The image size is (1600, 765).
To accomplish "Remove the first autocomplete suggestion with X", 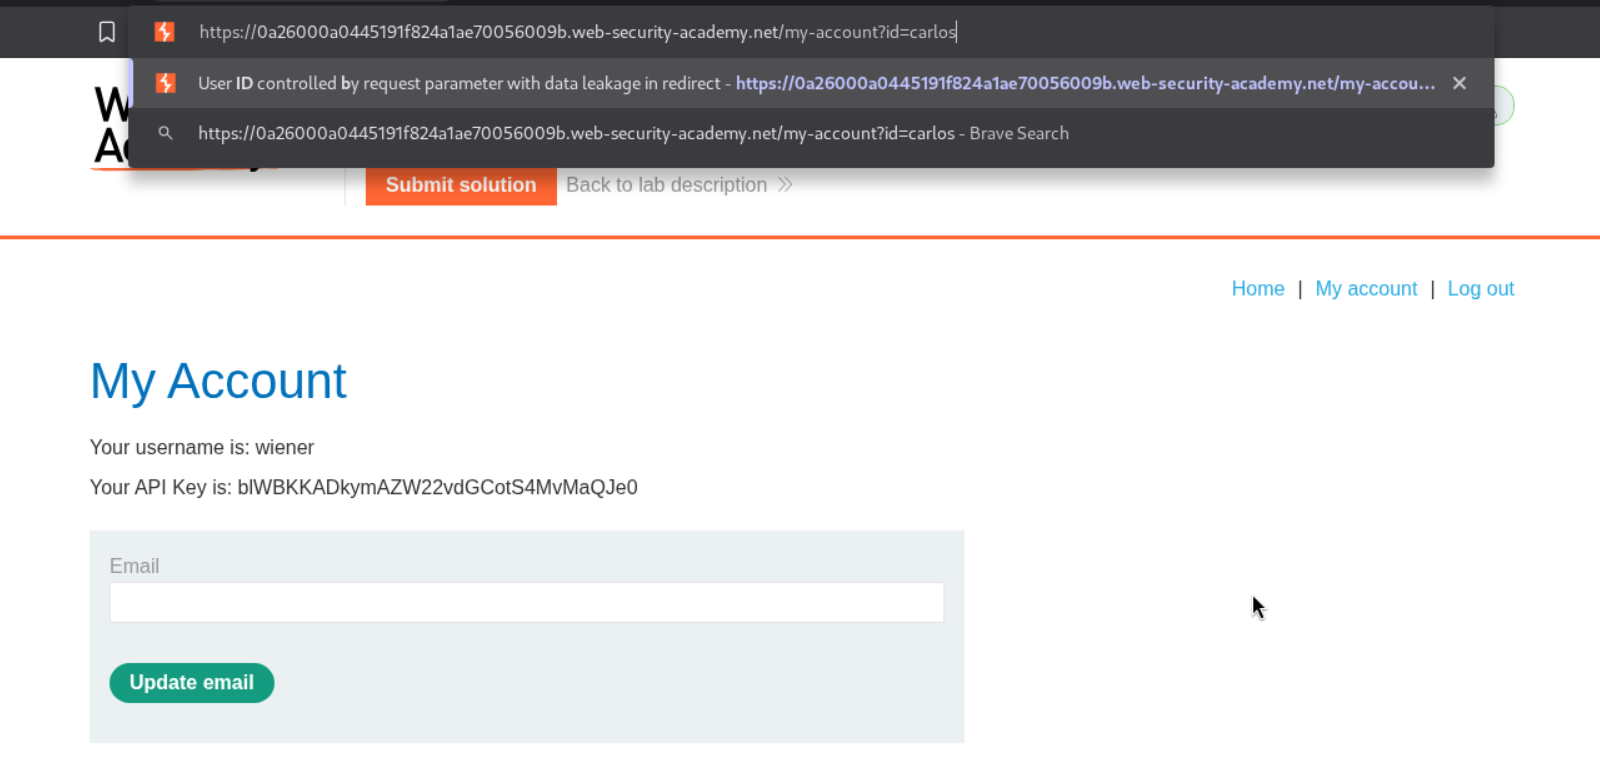I will tap(1459, 83).
